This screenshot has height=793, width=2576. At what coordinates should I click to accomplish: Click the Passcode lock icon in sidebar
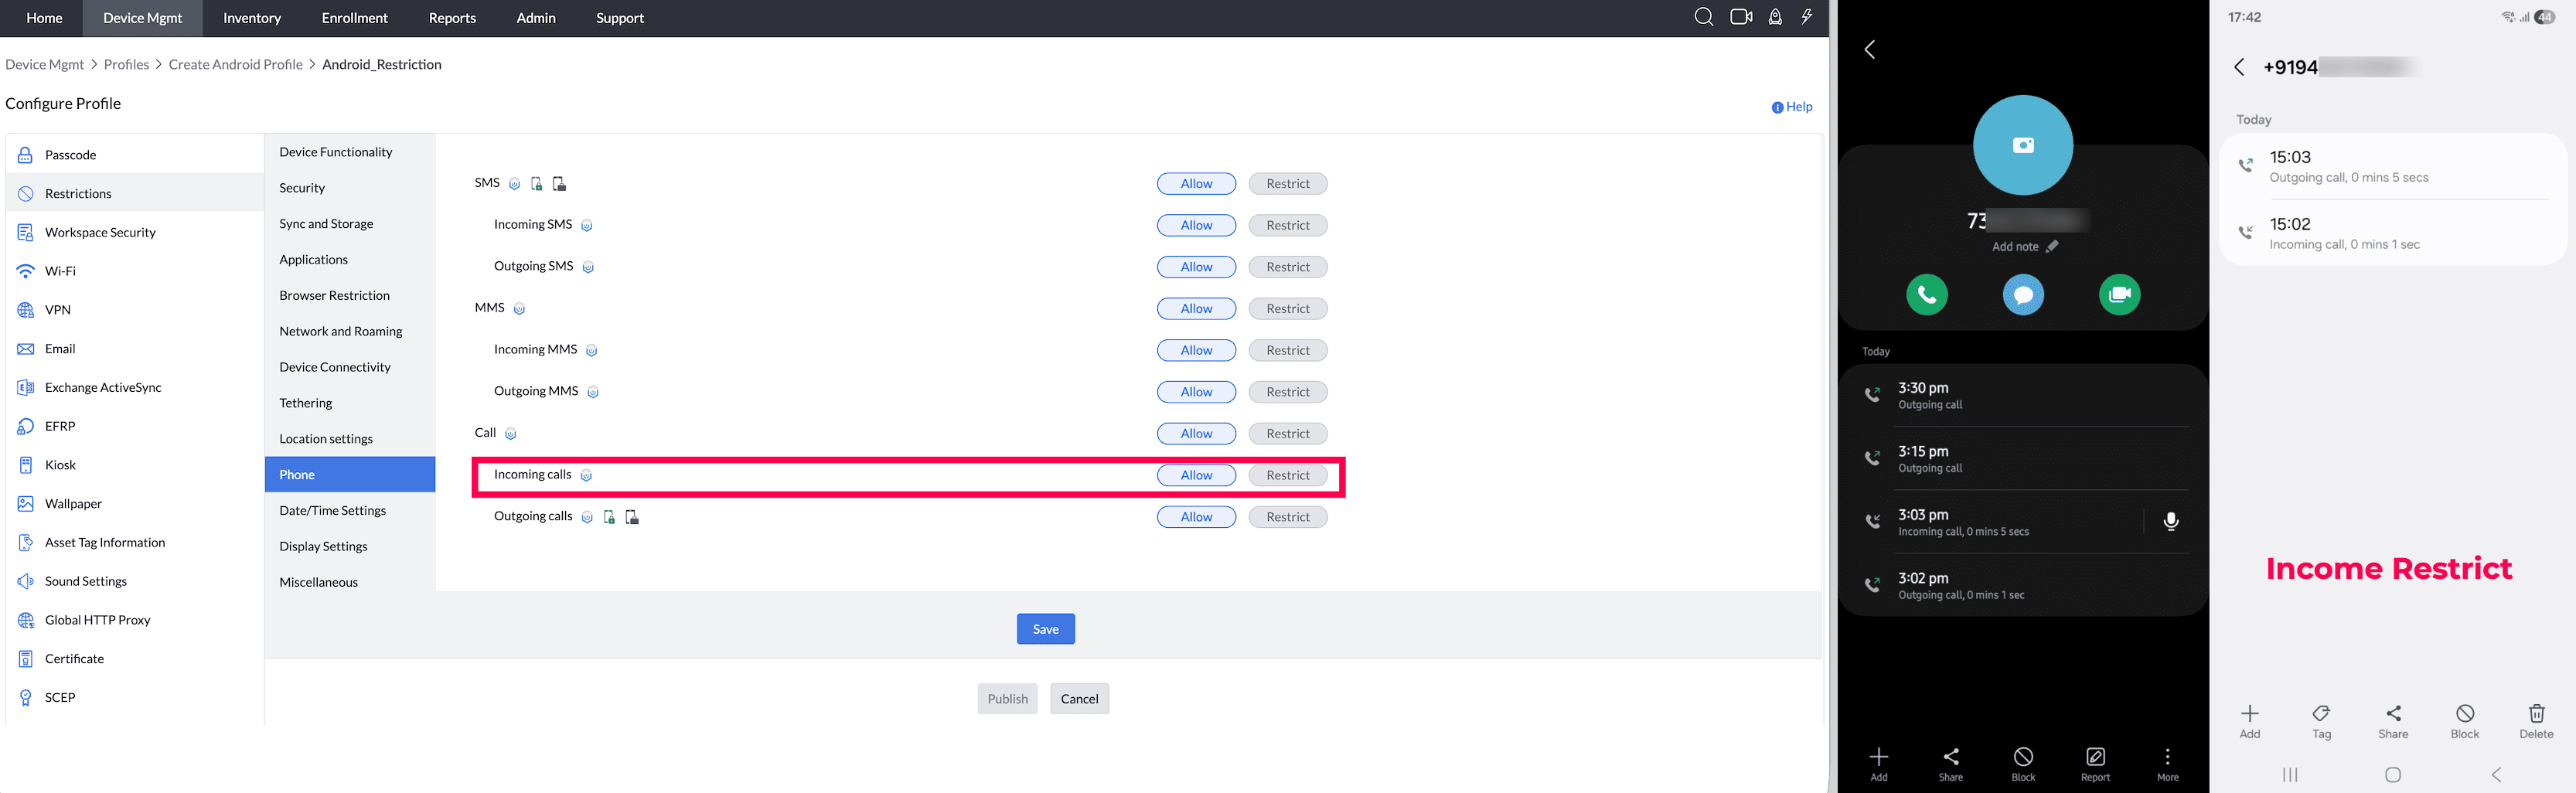(x=26, y=155)
